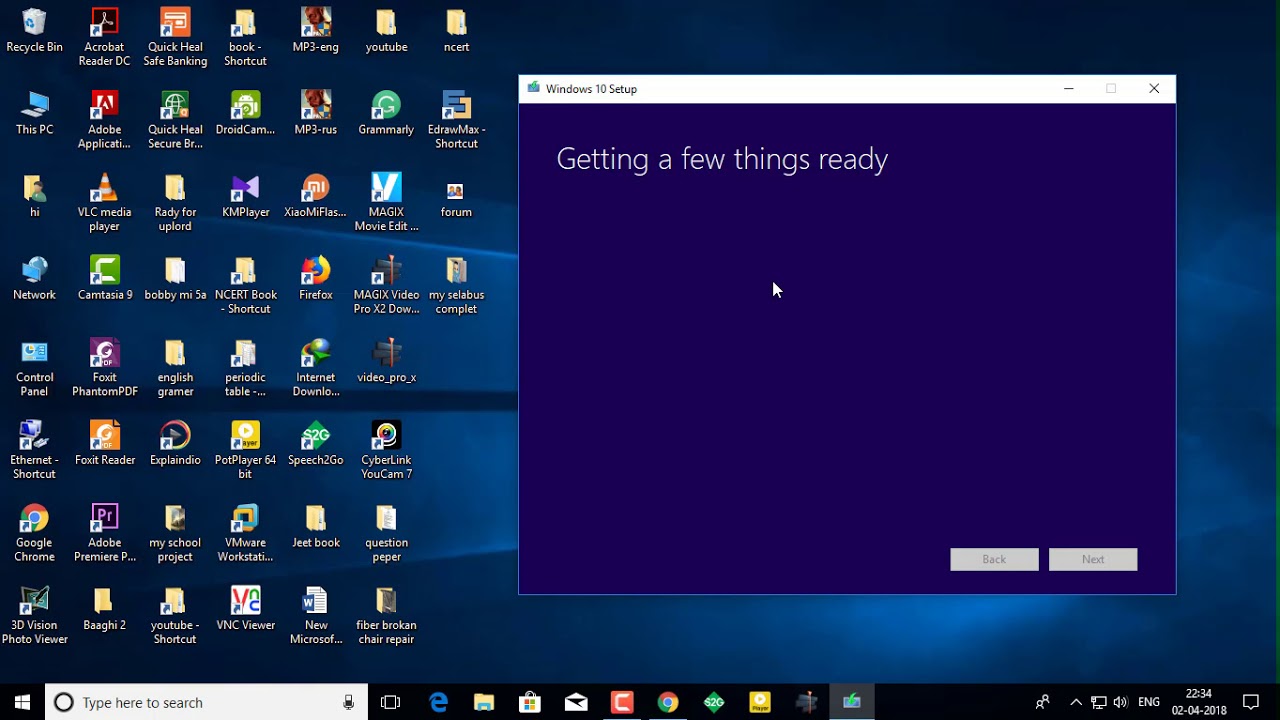Screen dimensions: 1280x720
Task: Launch Microsoft Edge from the taskbar
Action: click(438, 702)
